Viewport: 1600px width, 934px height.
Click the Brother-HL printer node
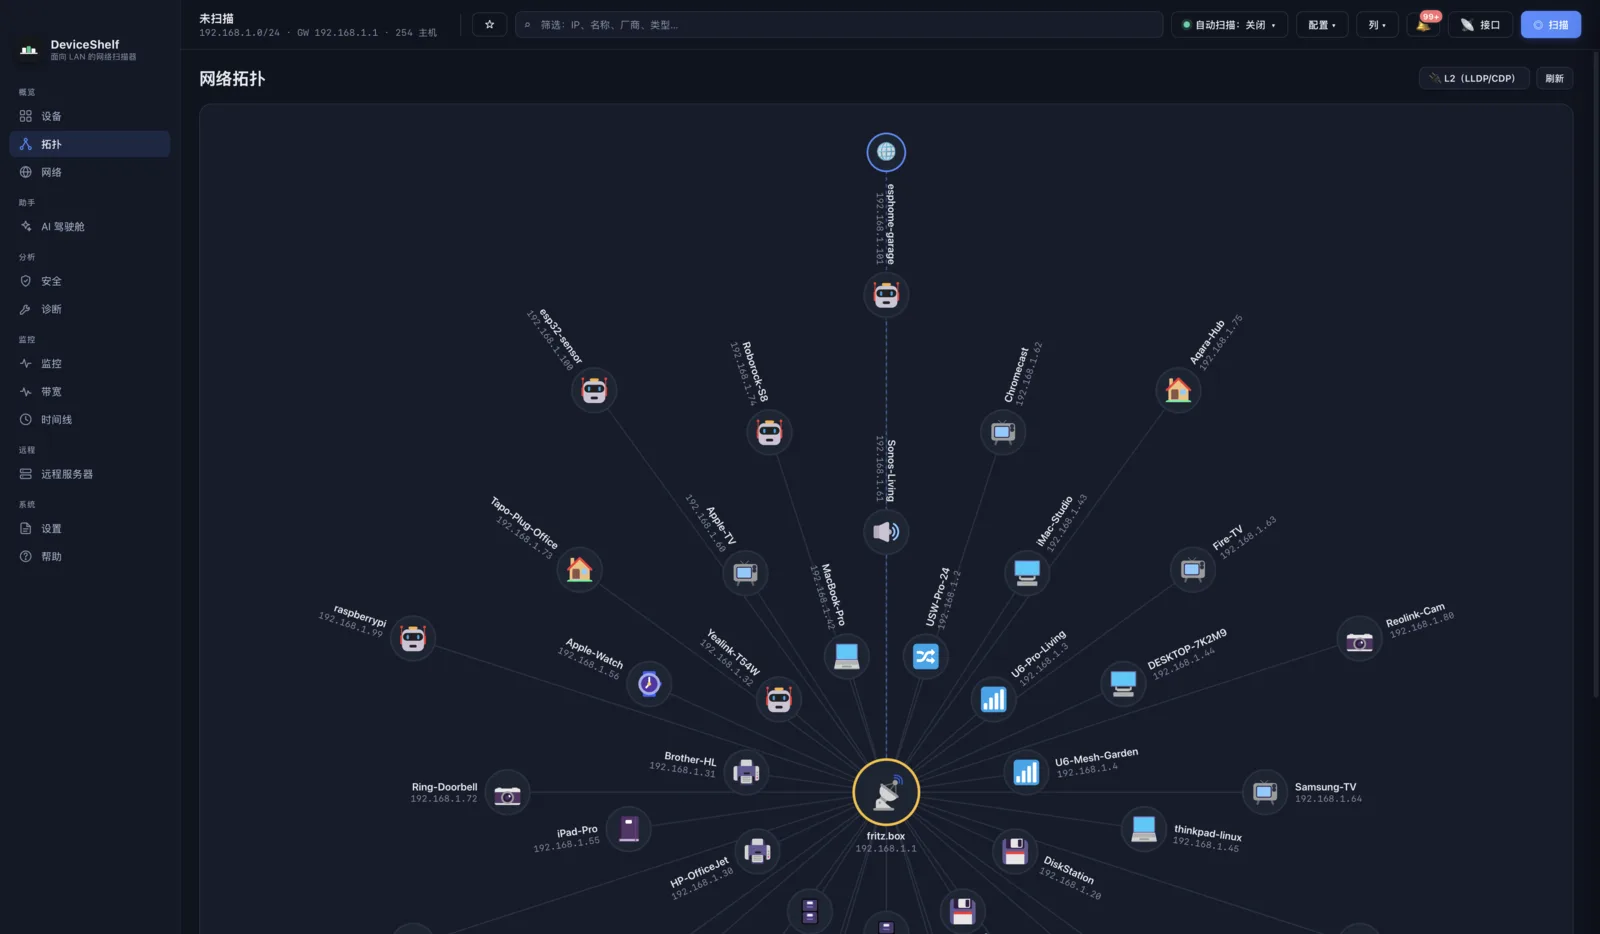point(746,772)
